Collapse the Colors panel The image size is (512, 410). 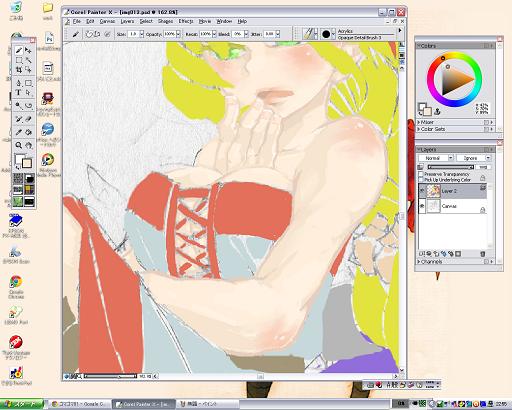click(x=419, y=46)
